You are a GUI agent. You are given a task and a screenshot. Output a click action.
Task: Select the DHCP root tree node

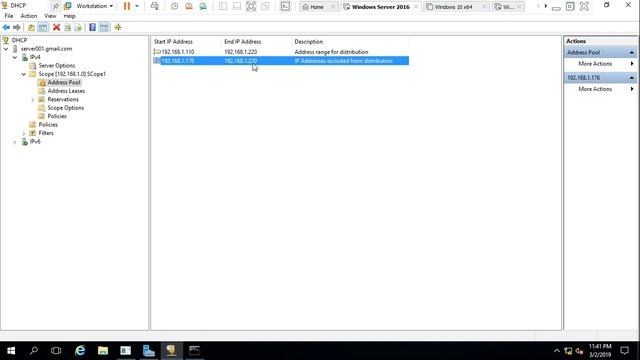tap(19, 40)
